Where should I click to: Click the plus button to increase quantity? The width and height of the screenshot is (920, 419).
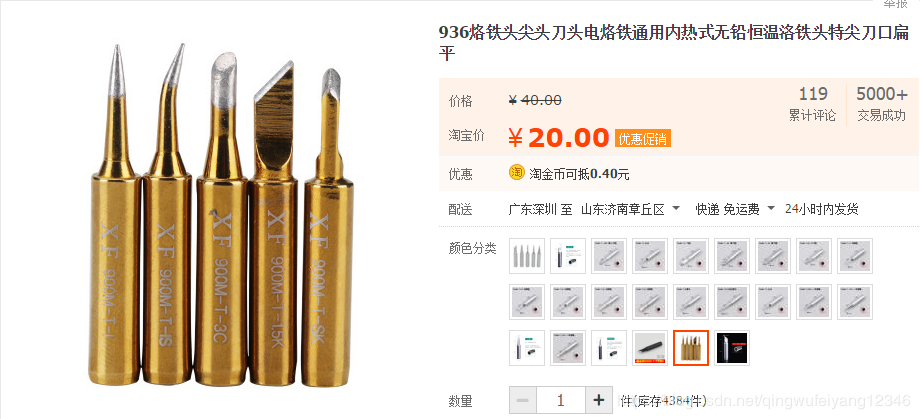pyautogui.click(x=598, y=401)
